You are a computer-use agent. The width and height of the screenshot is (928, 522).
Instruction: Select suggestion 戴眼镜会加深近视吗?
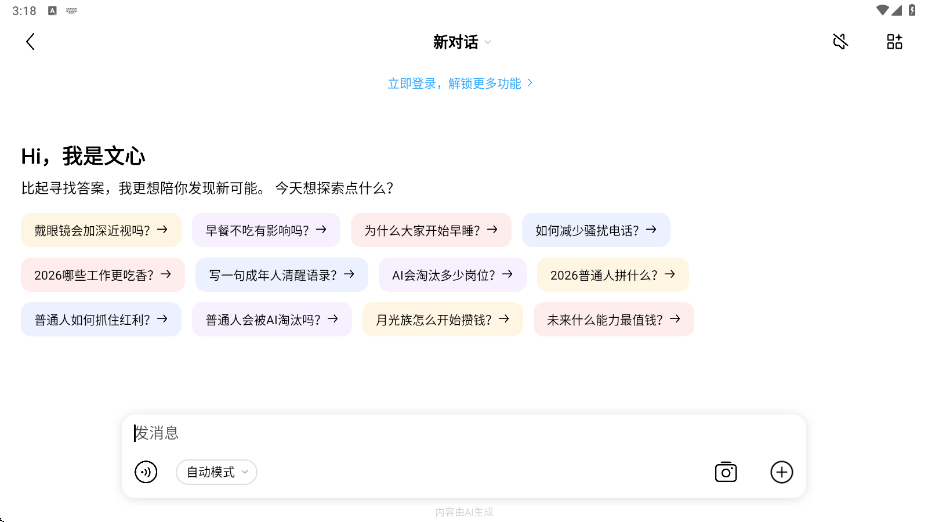point(101,230)
